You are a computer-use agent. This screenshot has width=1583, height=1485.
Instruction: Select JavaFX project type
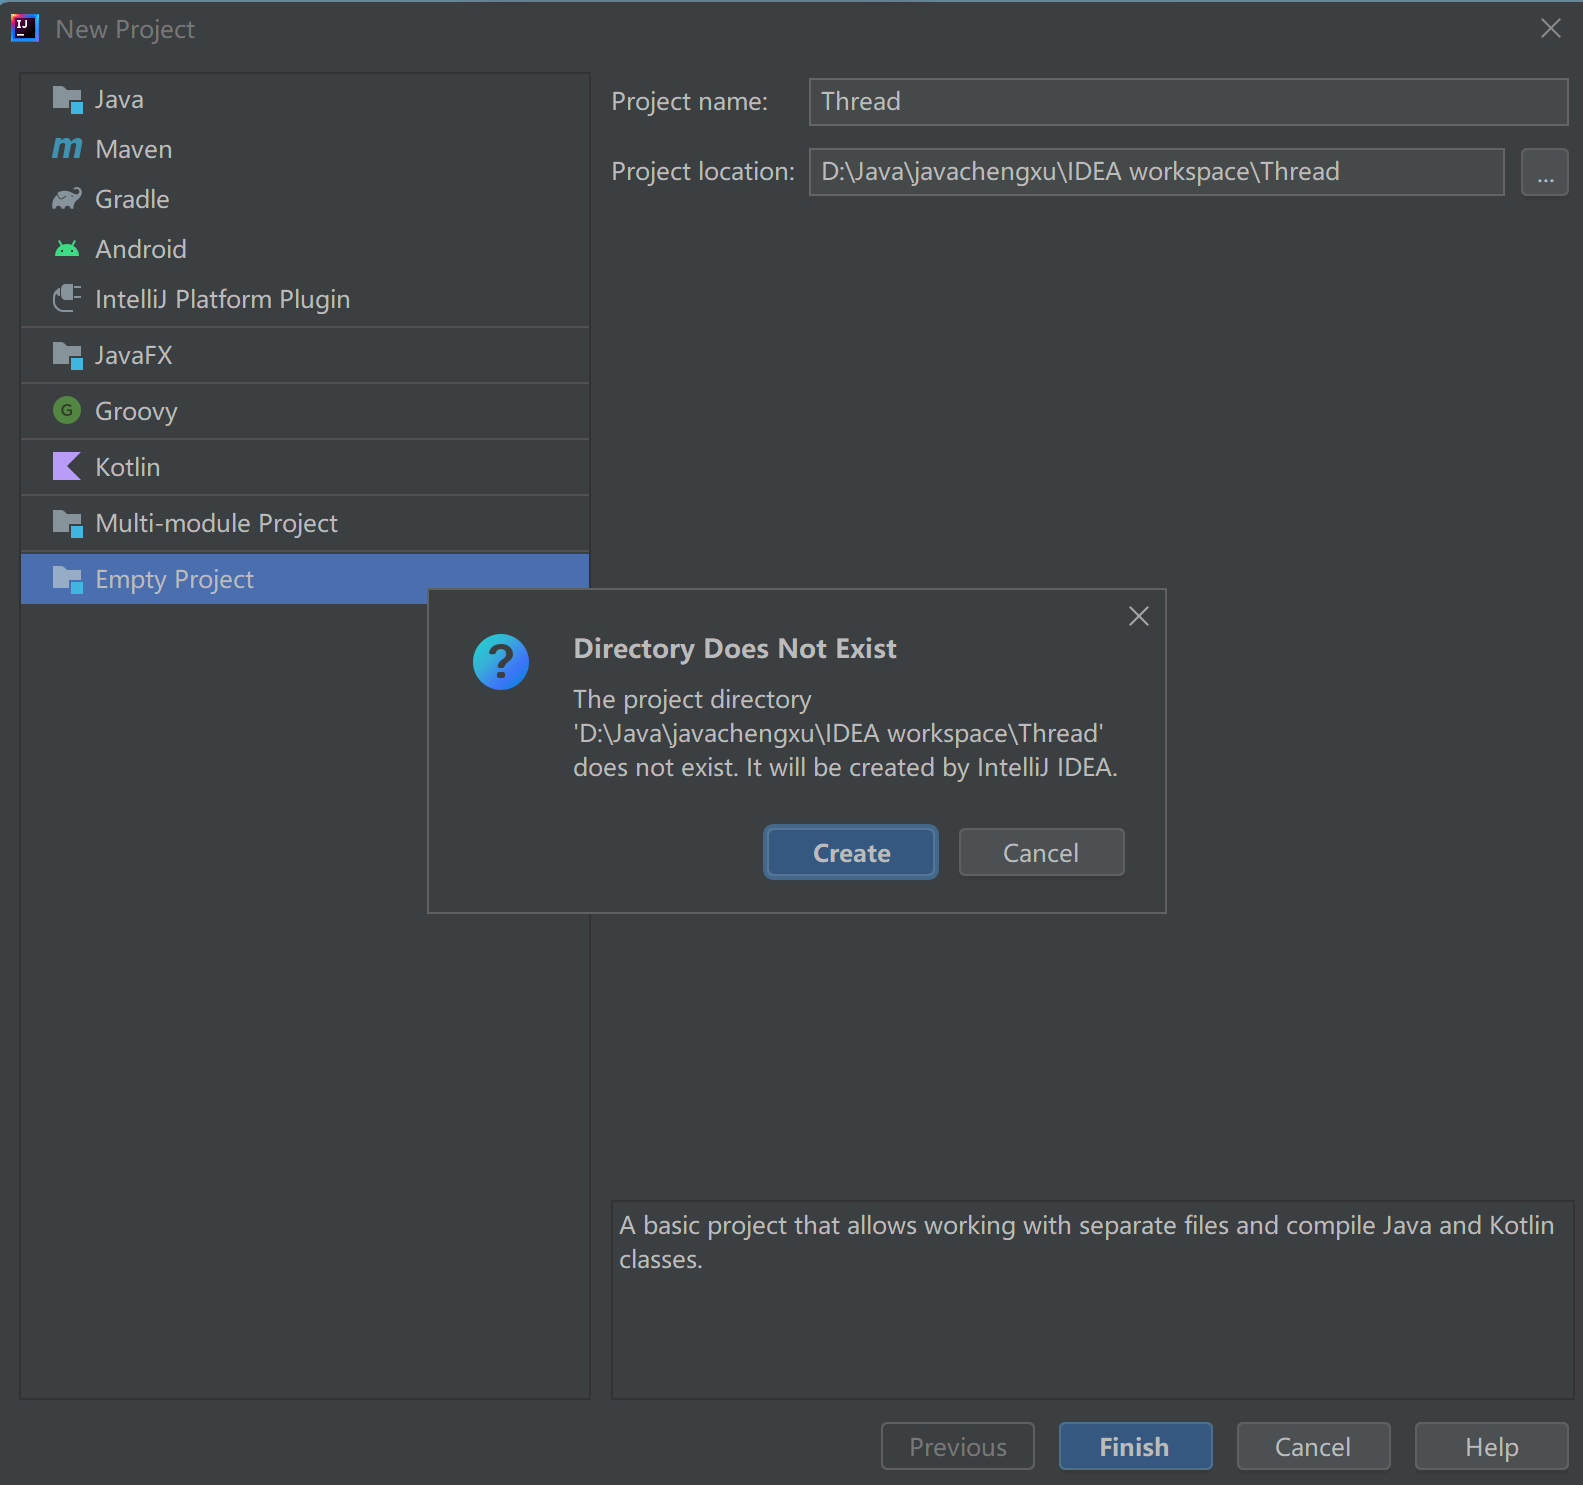click(x=305, y=355)
